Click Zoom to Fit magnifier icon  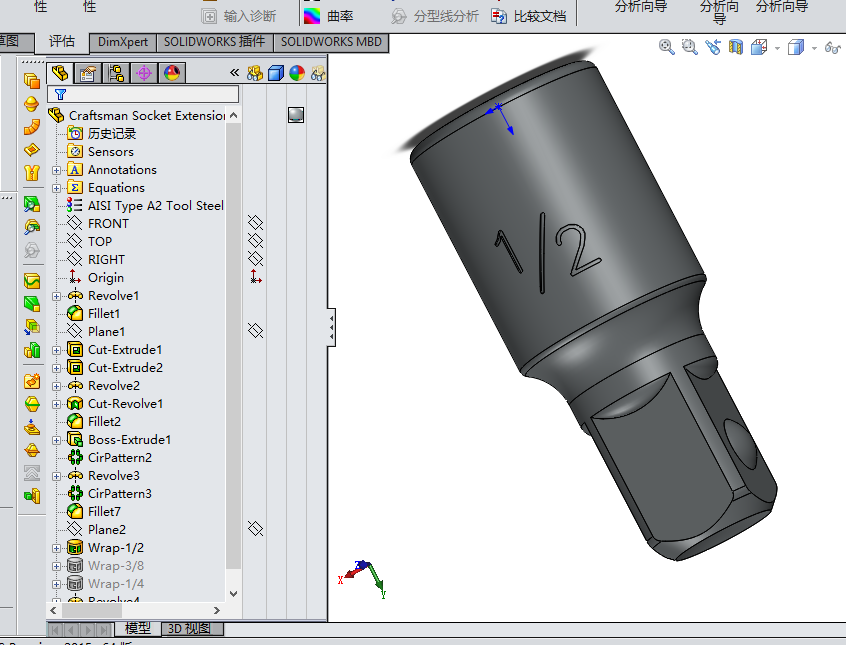point(667,47)
